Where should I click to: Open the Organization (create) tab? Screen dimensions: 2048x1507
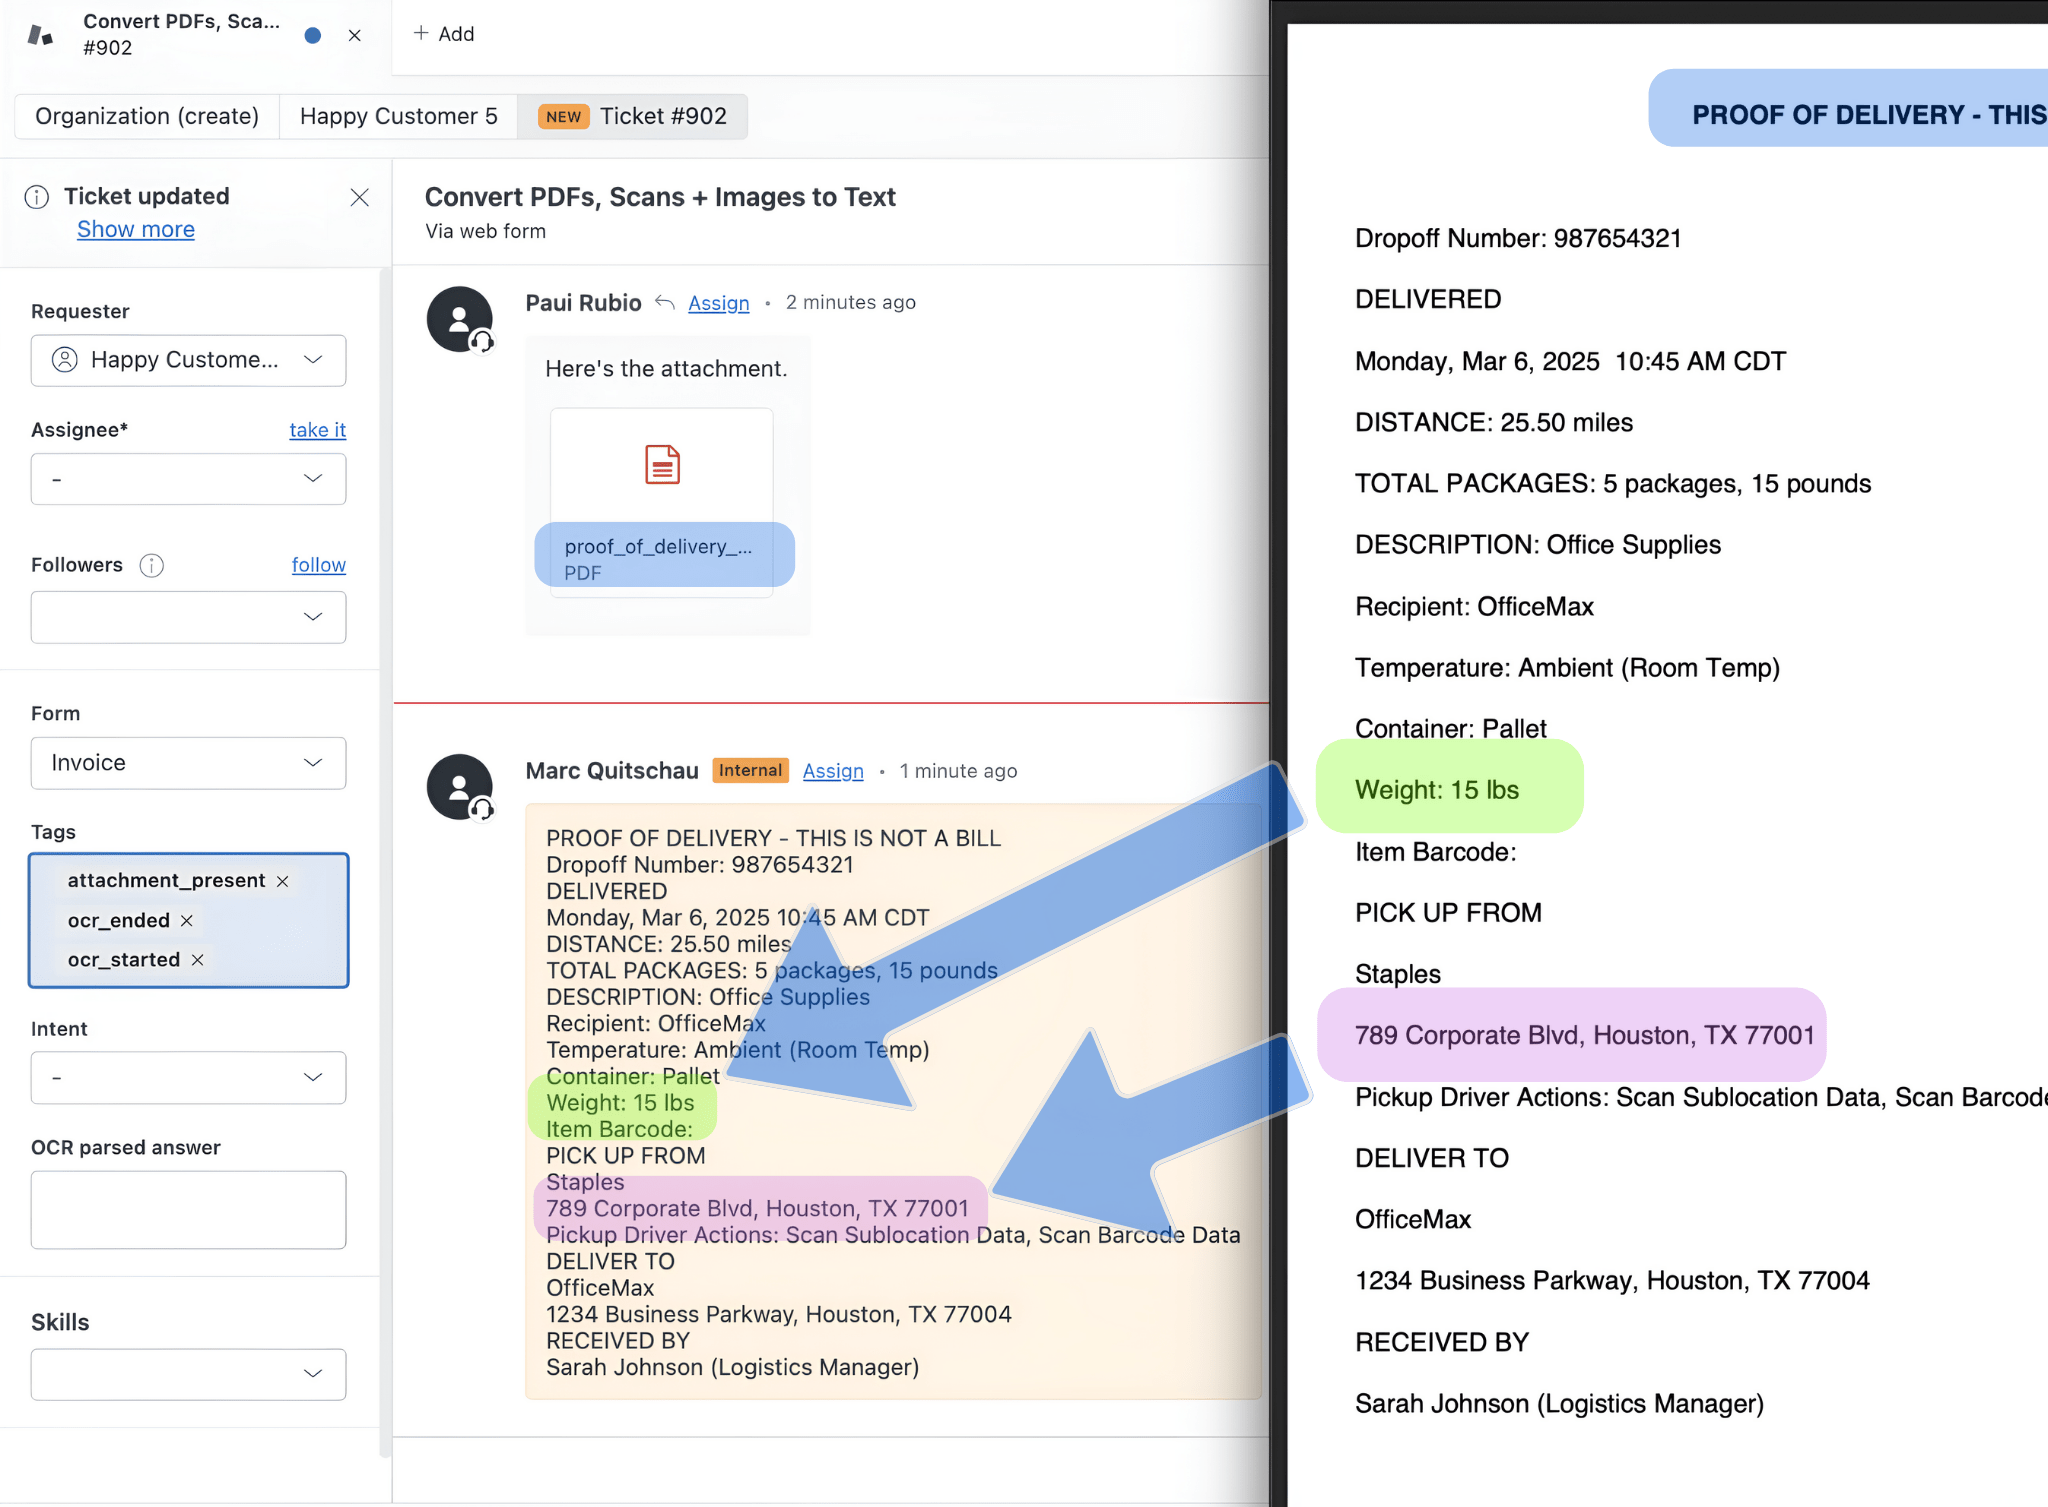[x=147, y=116]
